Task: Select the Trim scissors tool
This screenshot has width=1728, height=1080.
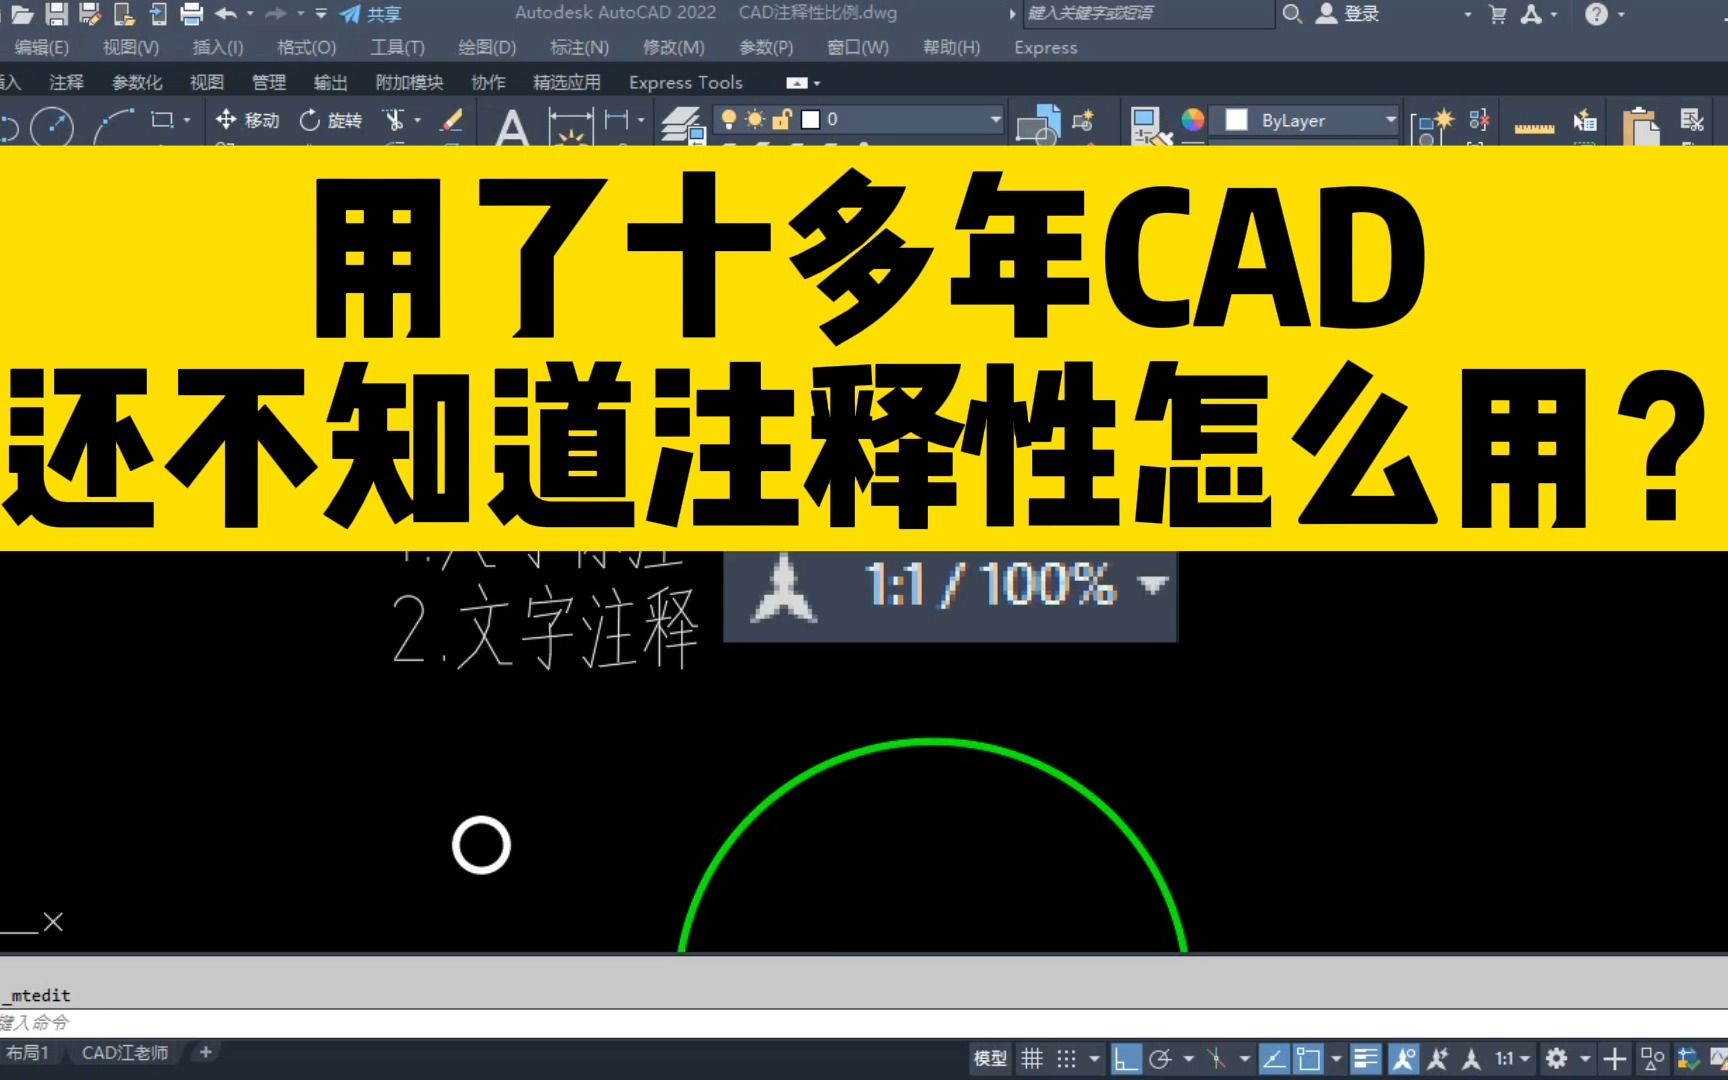Action: [394, 120]
